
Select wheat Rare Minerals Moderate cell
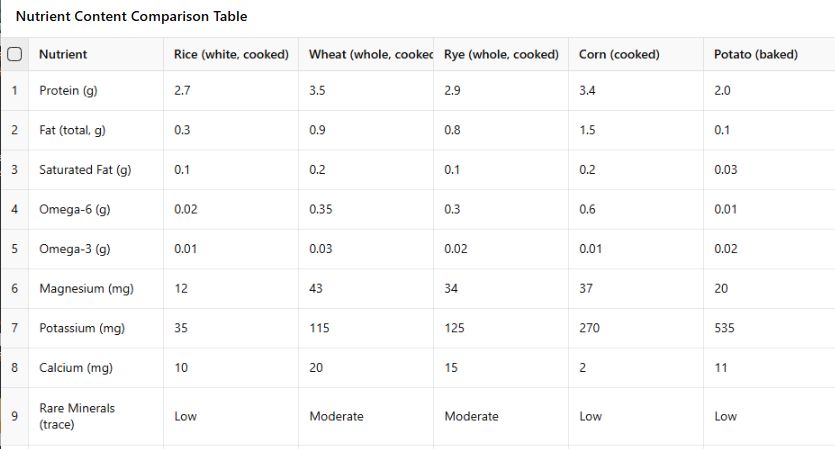pyautogui.click(x=366, y=416)
